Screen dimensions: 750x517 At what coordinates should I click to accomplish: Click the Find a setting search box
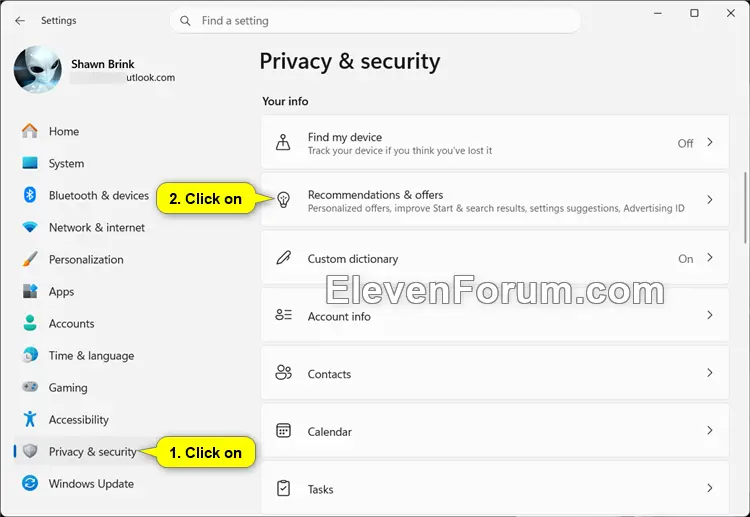coord(375,21)
